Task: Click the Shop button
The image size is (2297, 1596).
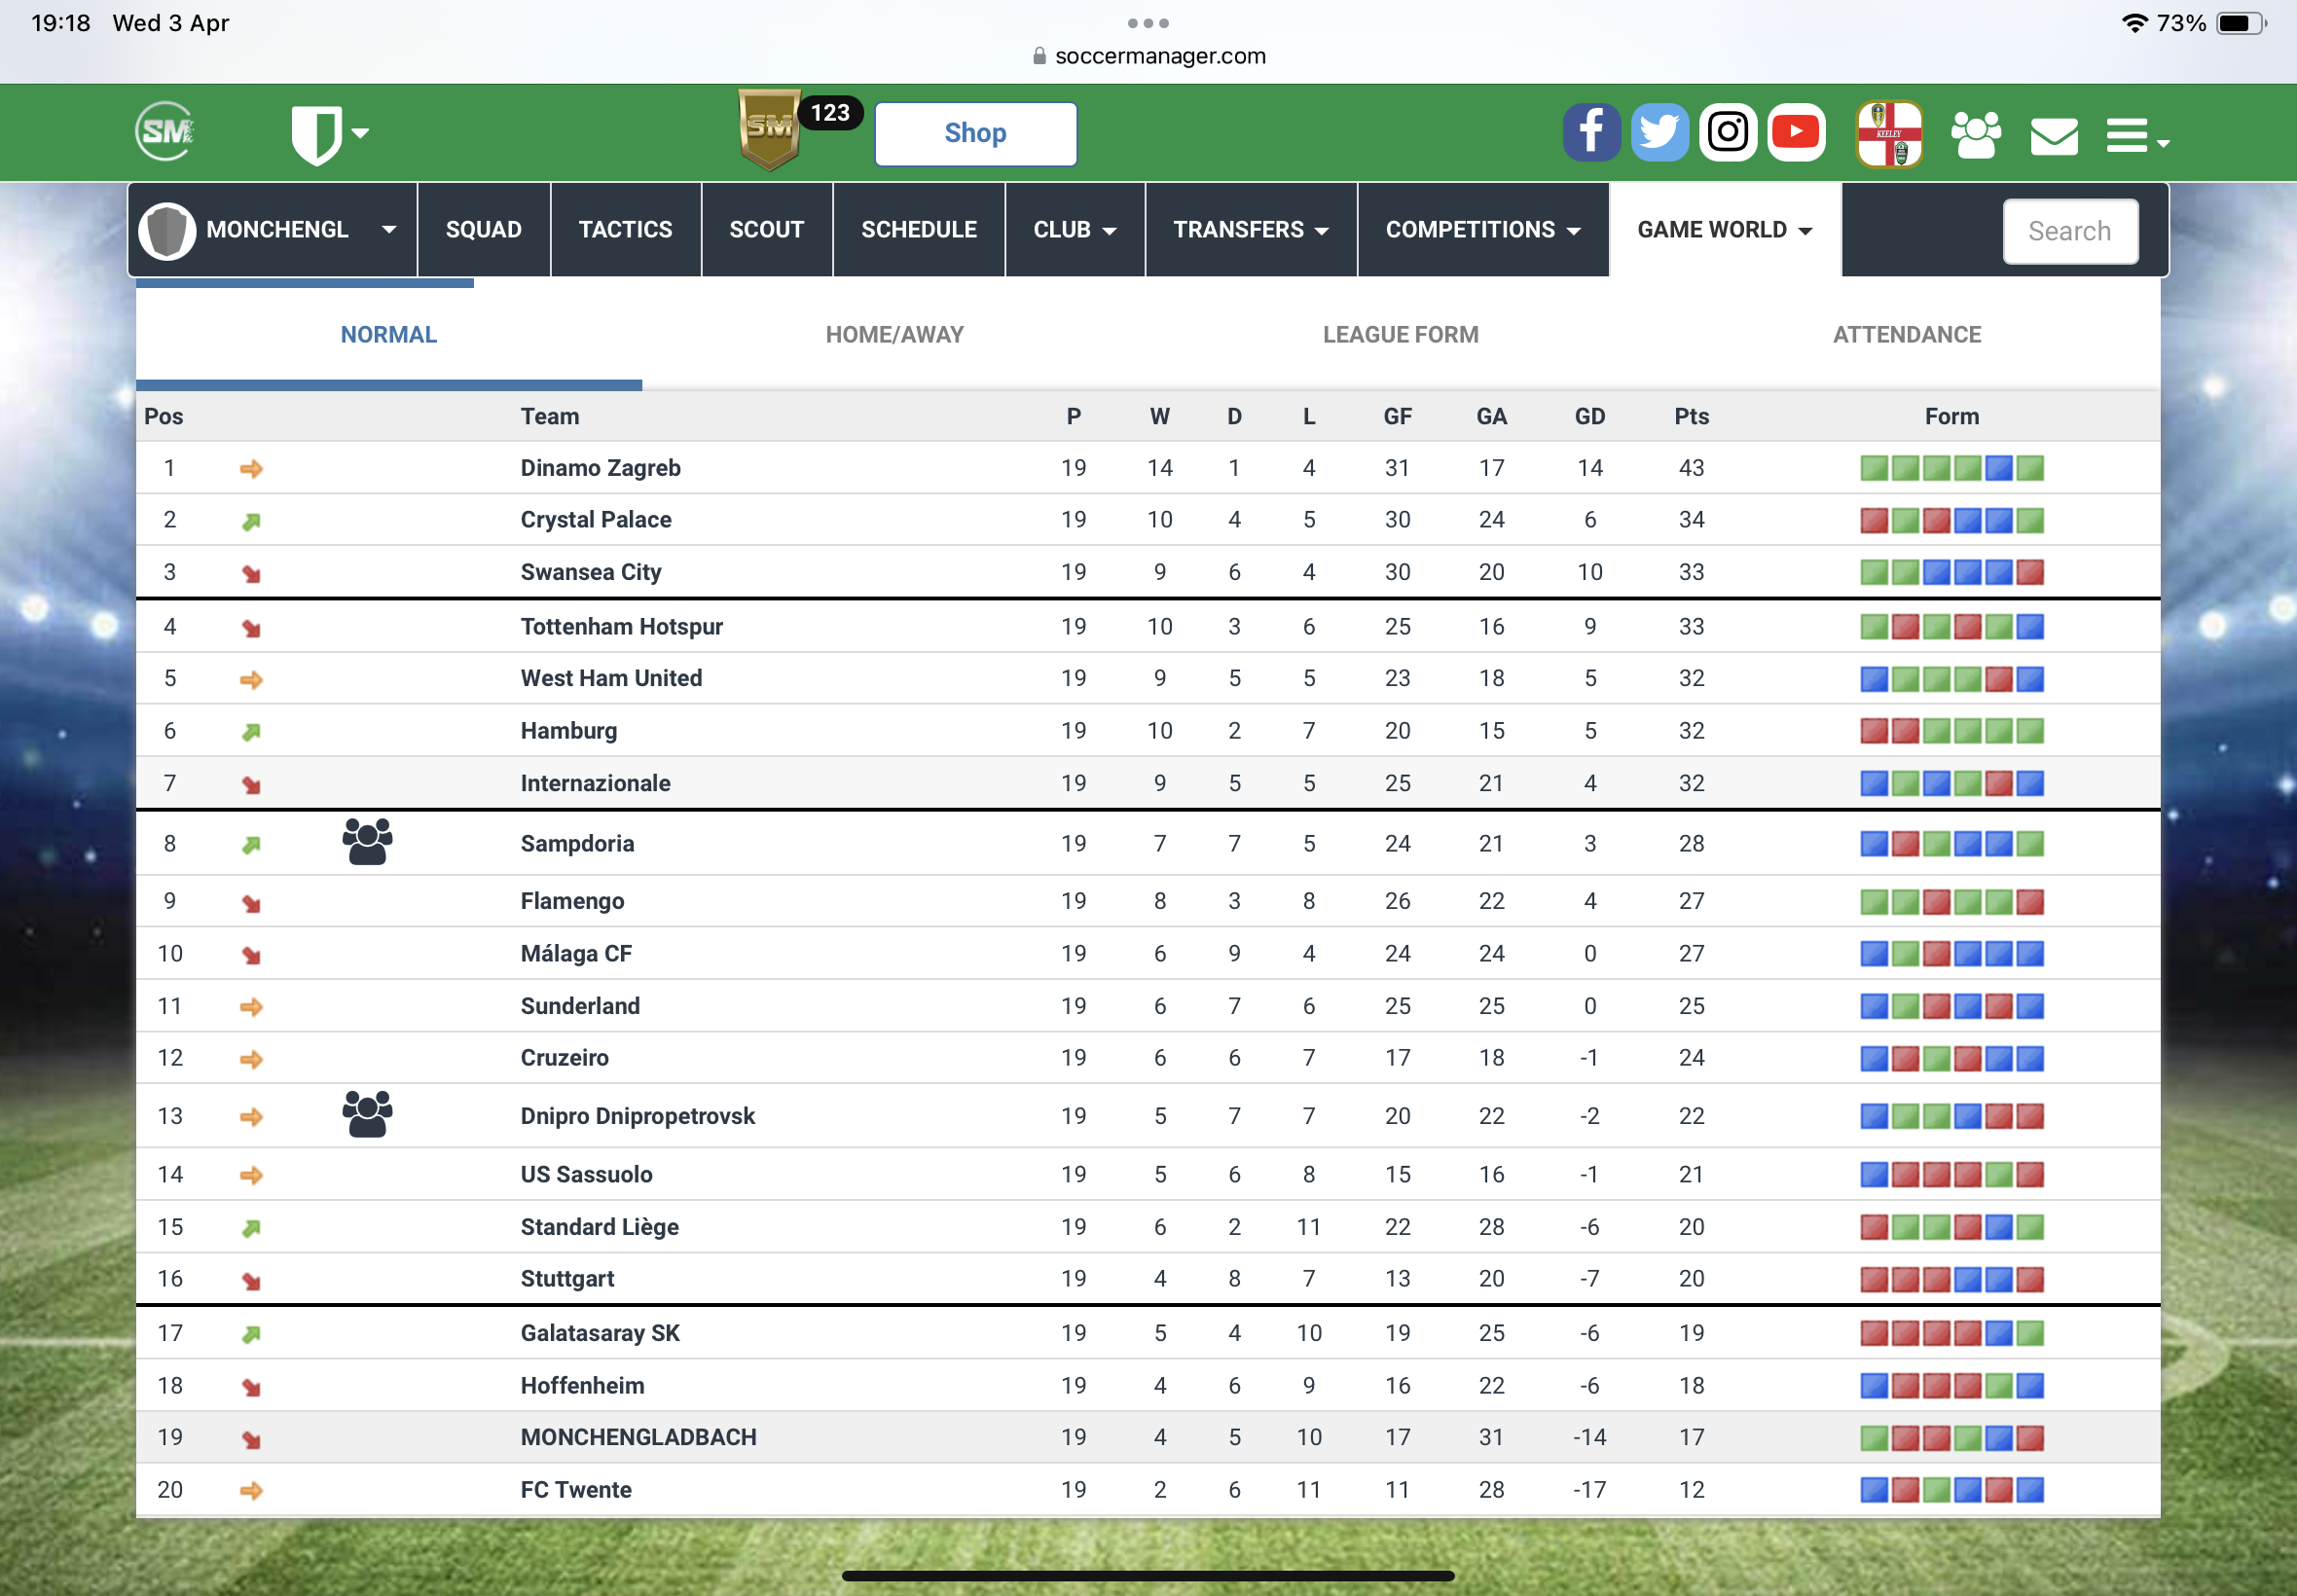Action: [975, 133]
